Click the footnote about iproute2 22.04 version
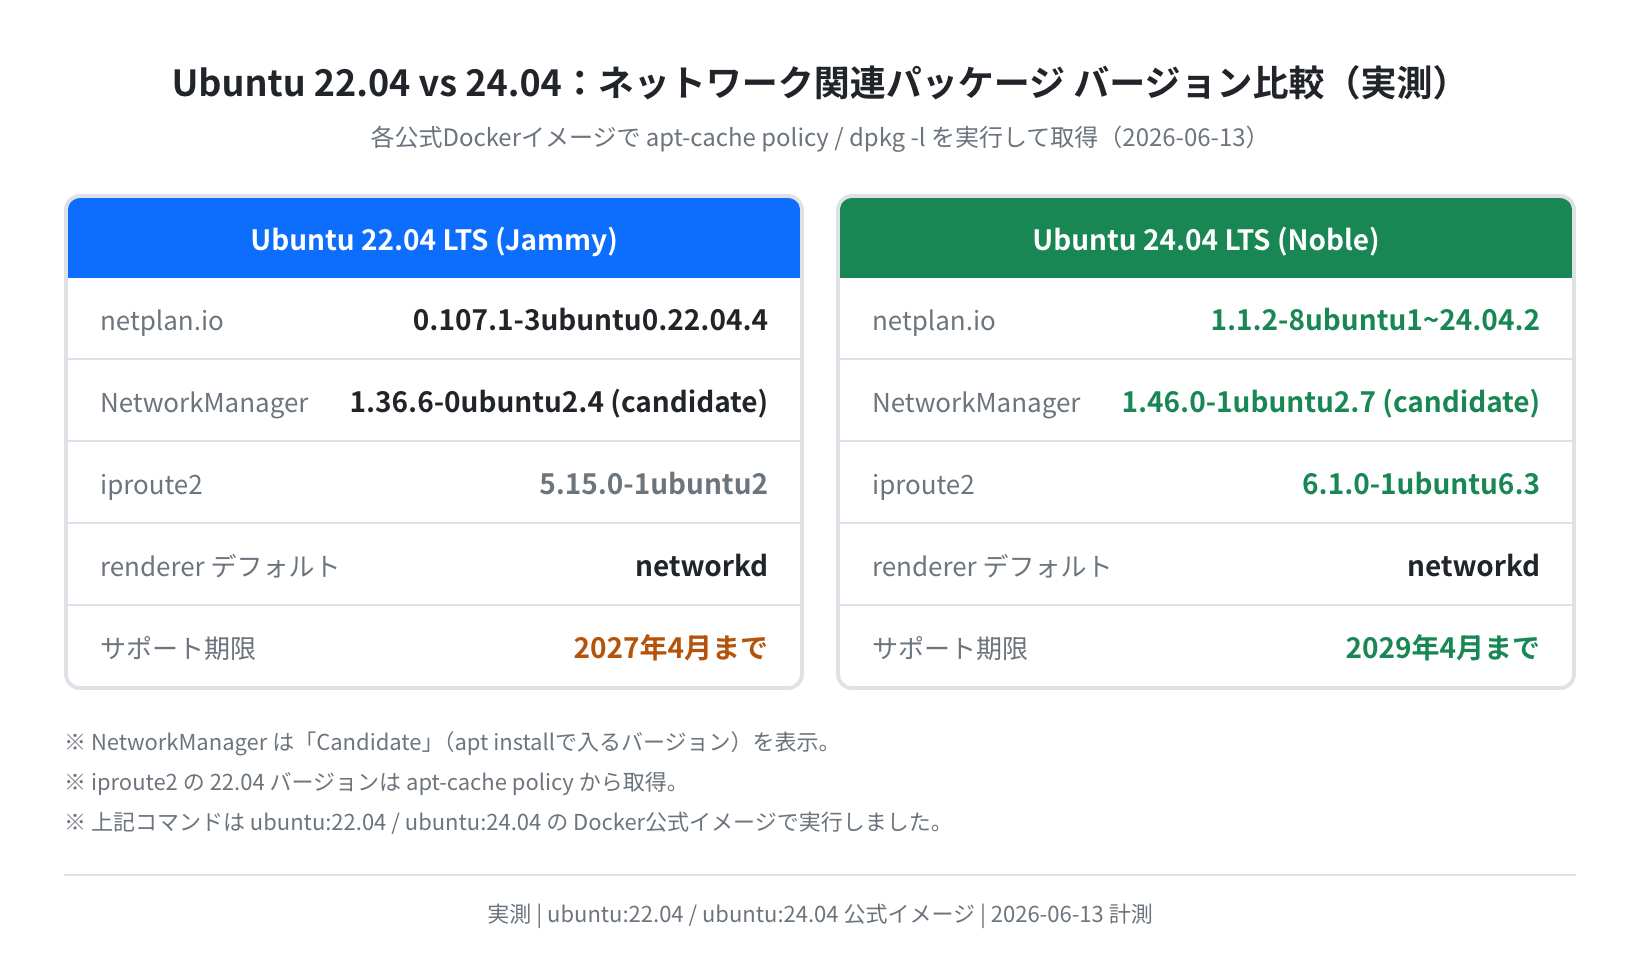 (374, 782)
